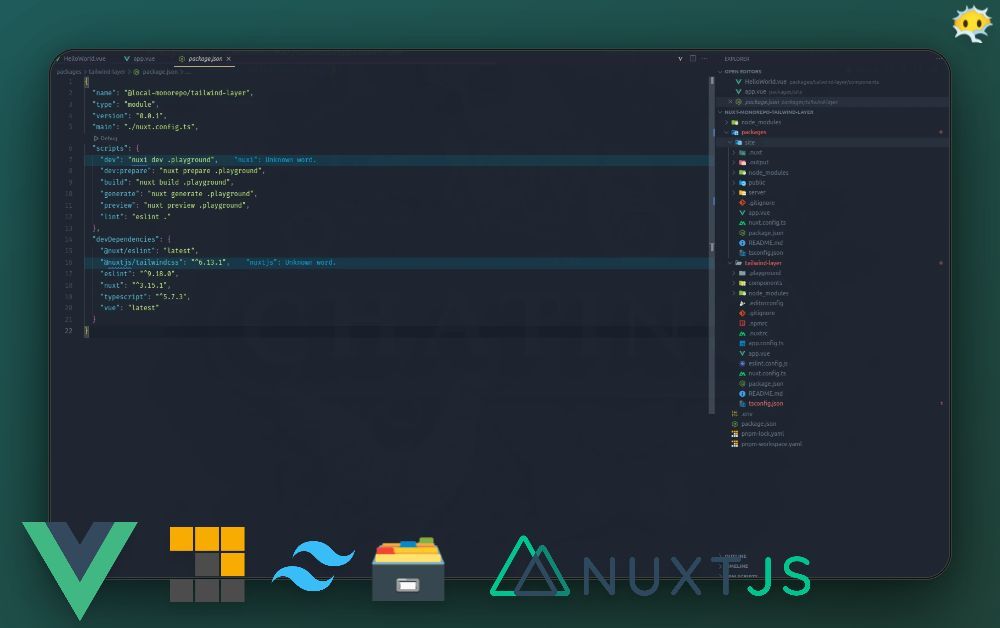
Task: Collapse the tailwind-layer folder
Action: point(730,263)
